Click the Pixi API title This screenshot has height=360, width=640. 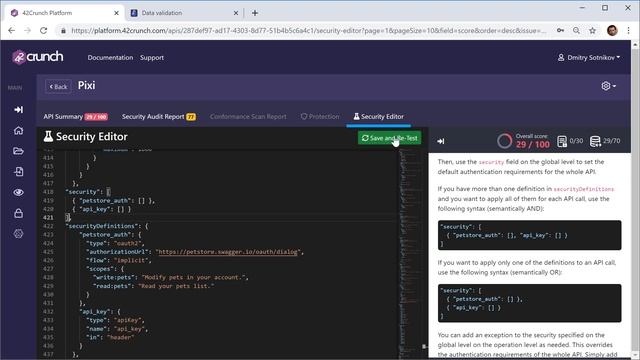(x=87, y=85)
